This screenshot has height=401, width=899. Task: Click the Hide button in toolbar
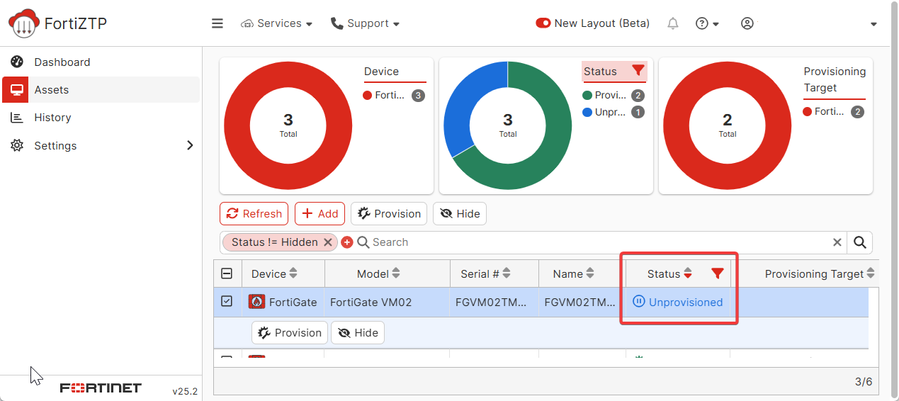460,214
